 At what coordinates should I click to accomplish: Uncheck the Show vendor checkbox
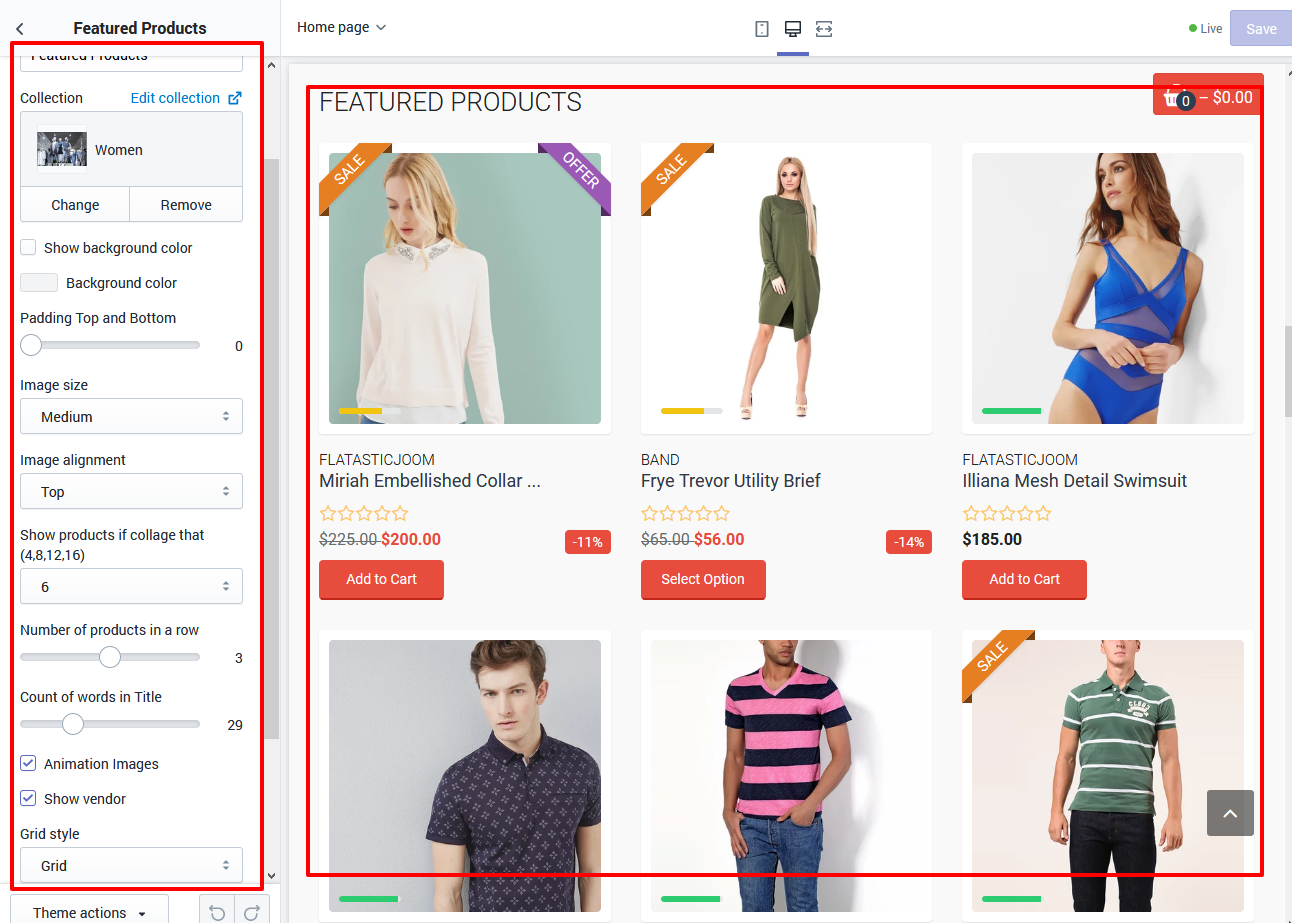29,799
